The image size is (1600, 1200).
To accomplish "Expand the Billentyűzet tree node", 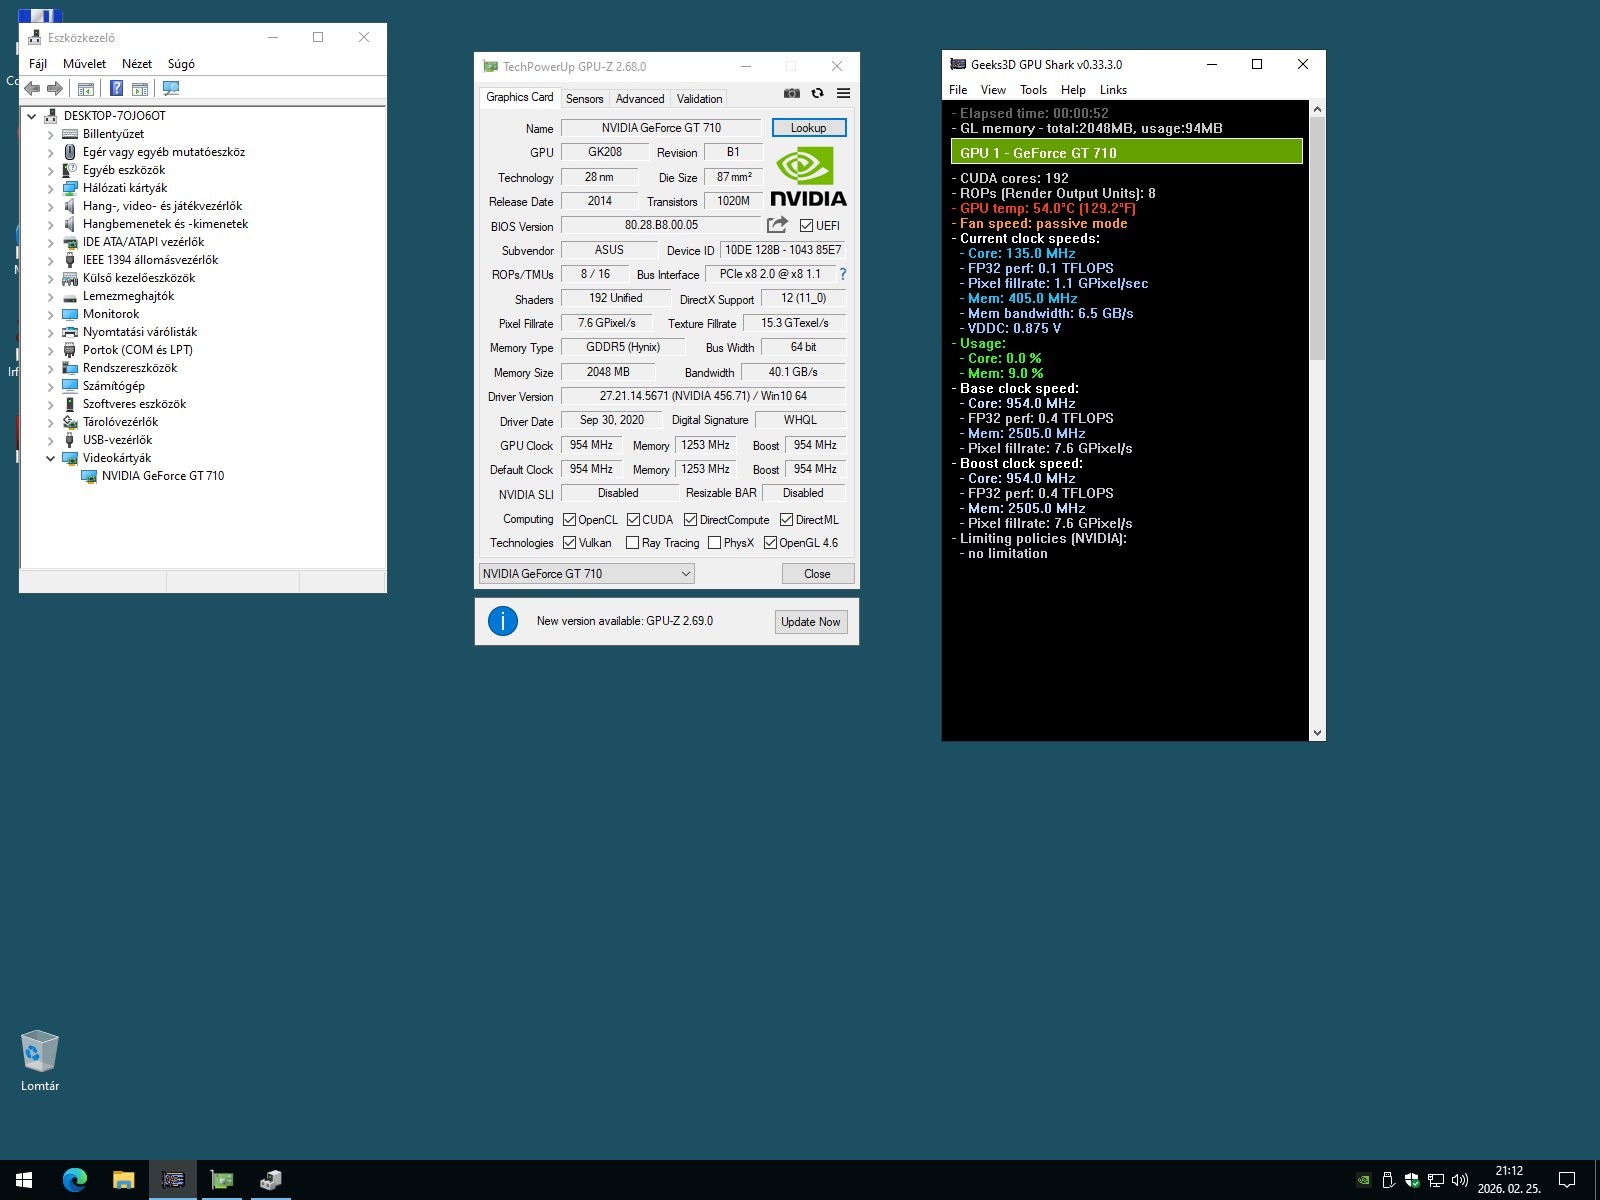I will point(50,134).
